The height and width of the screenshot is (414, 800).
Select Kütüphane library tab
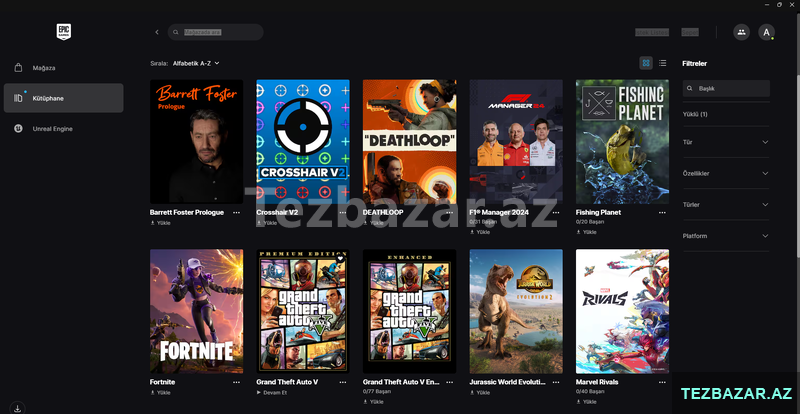63,98
